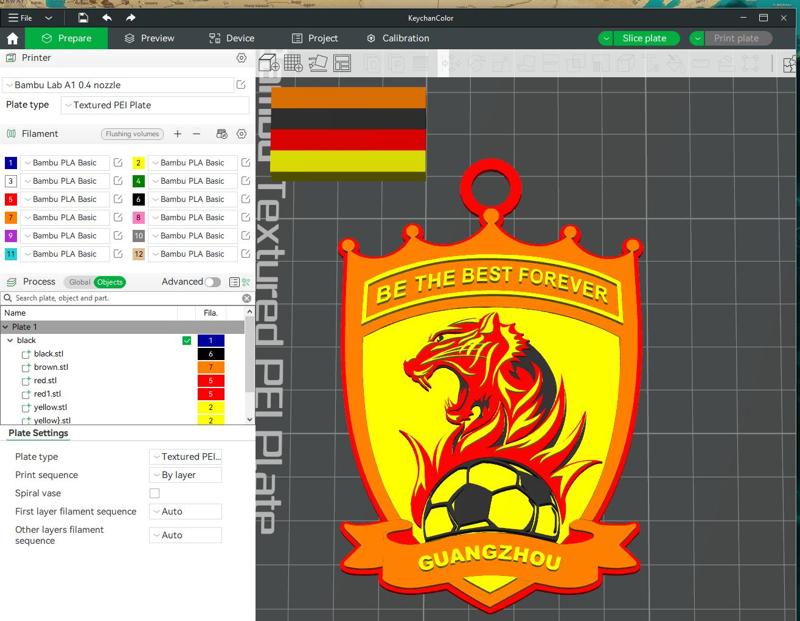Switch to the Calibration tab
800x621 pixels.
pos(398,38)
